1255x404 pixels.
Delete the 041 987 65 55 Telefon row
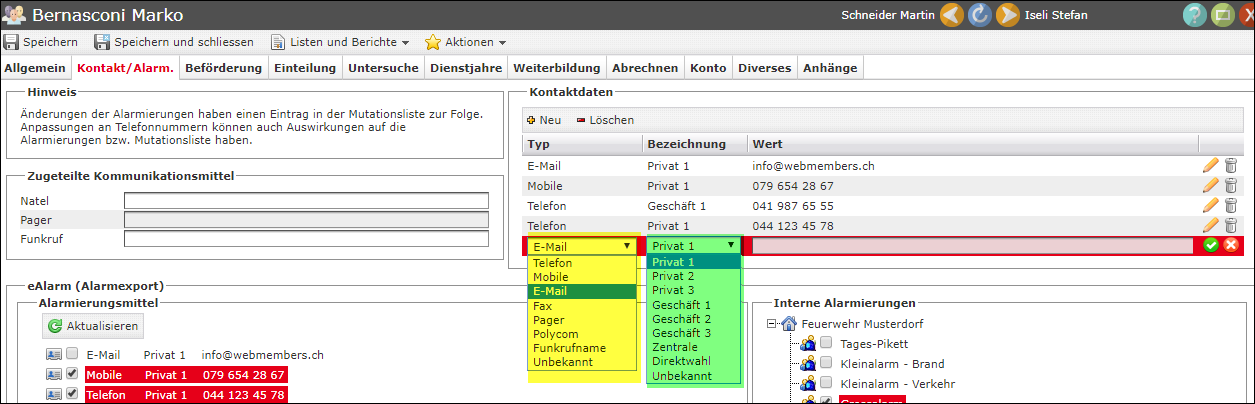1231,206
